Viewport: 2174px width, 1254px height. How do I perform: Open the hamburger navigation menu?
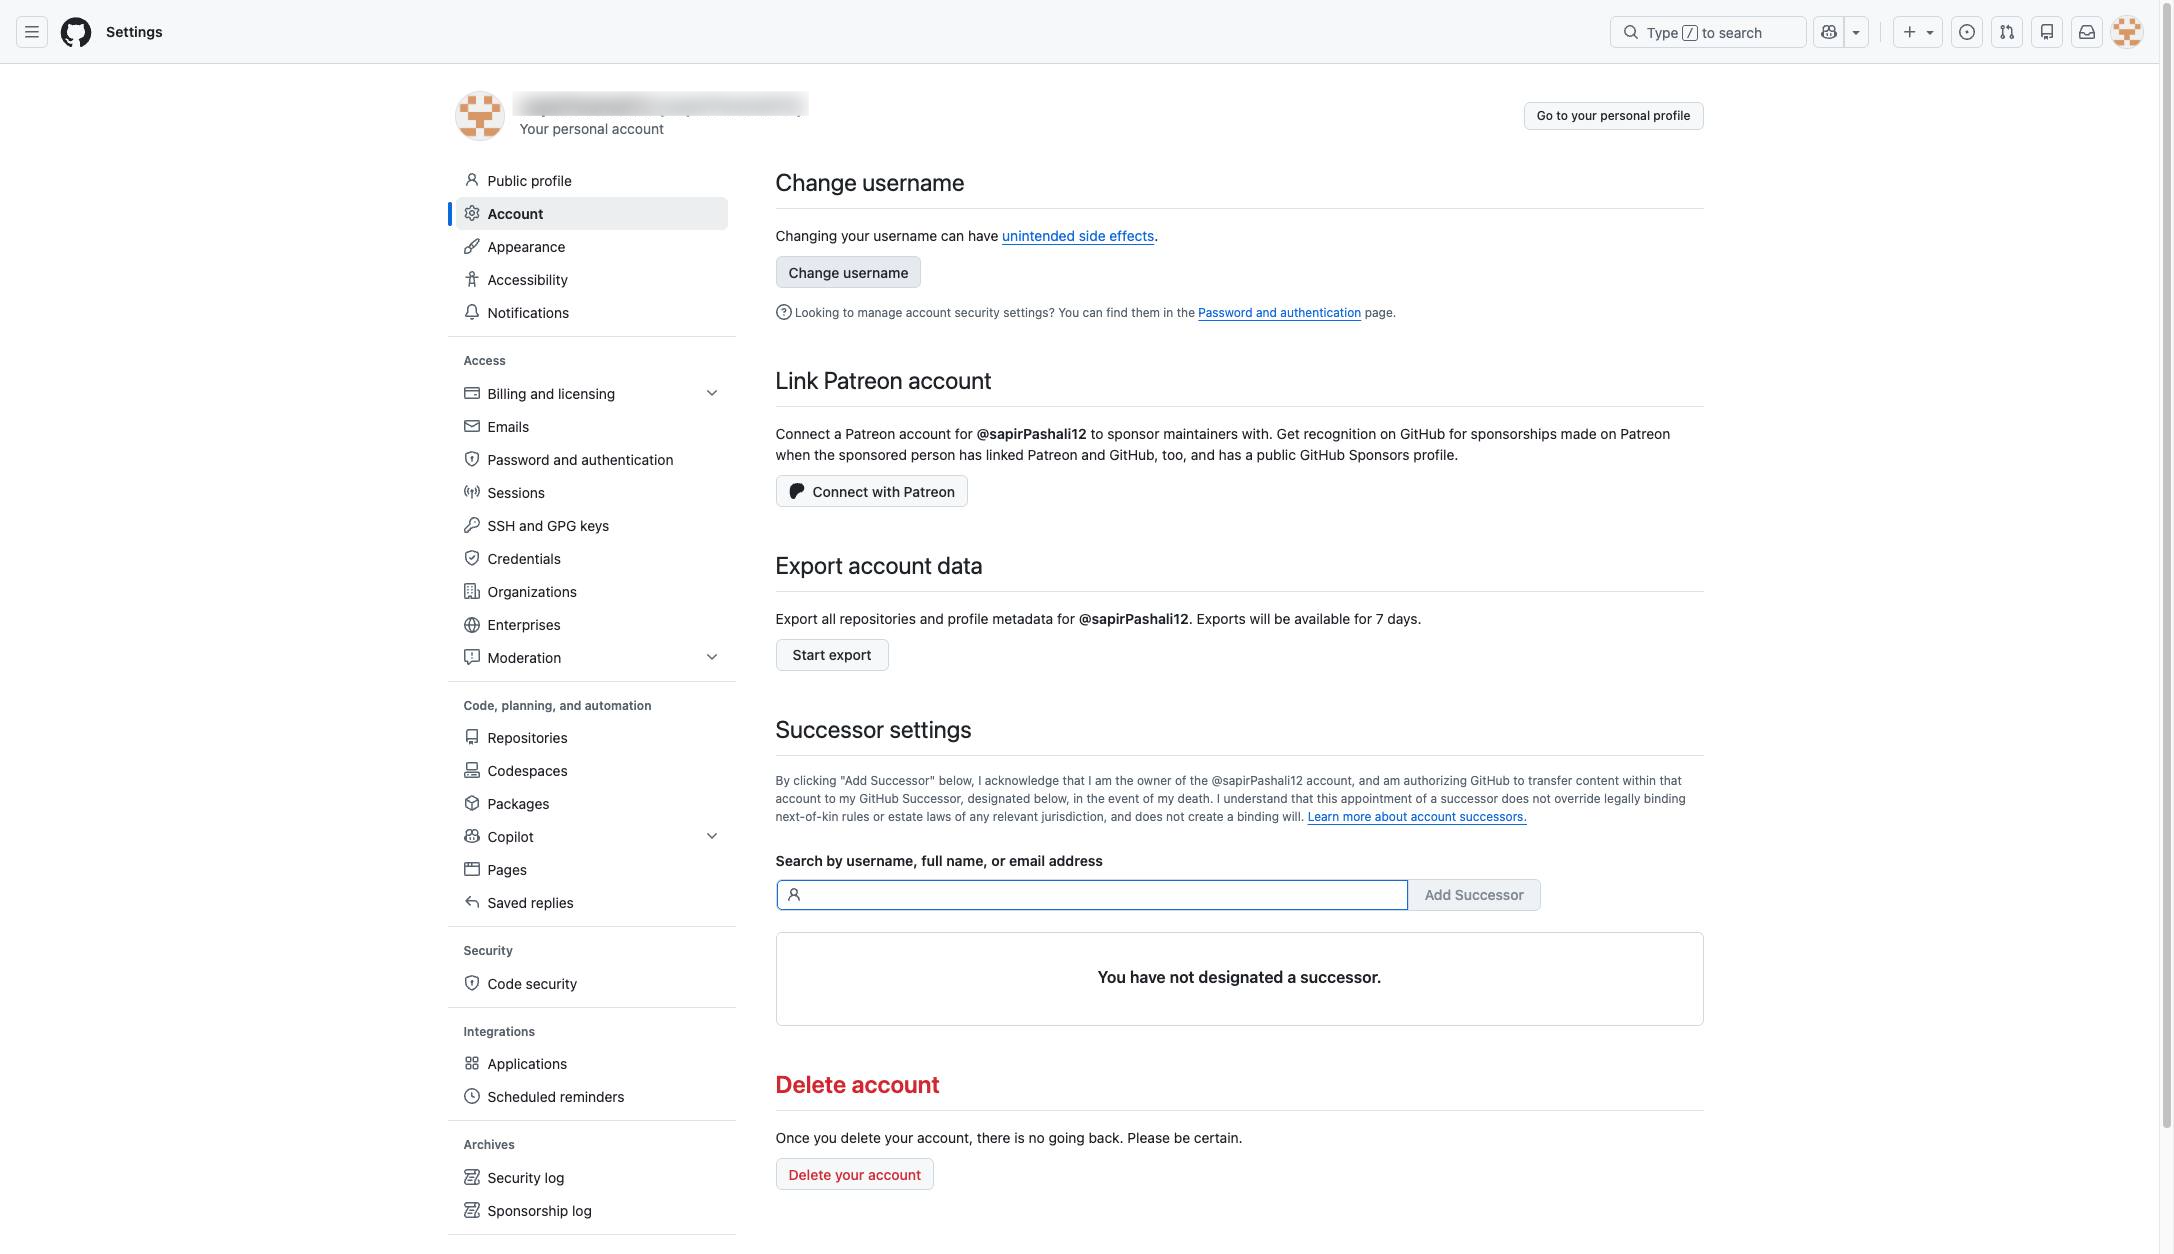(32, 32)
